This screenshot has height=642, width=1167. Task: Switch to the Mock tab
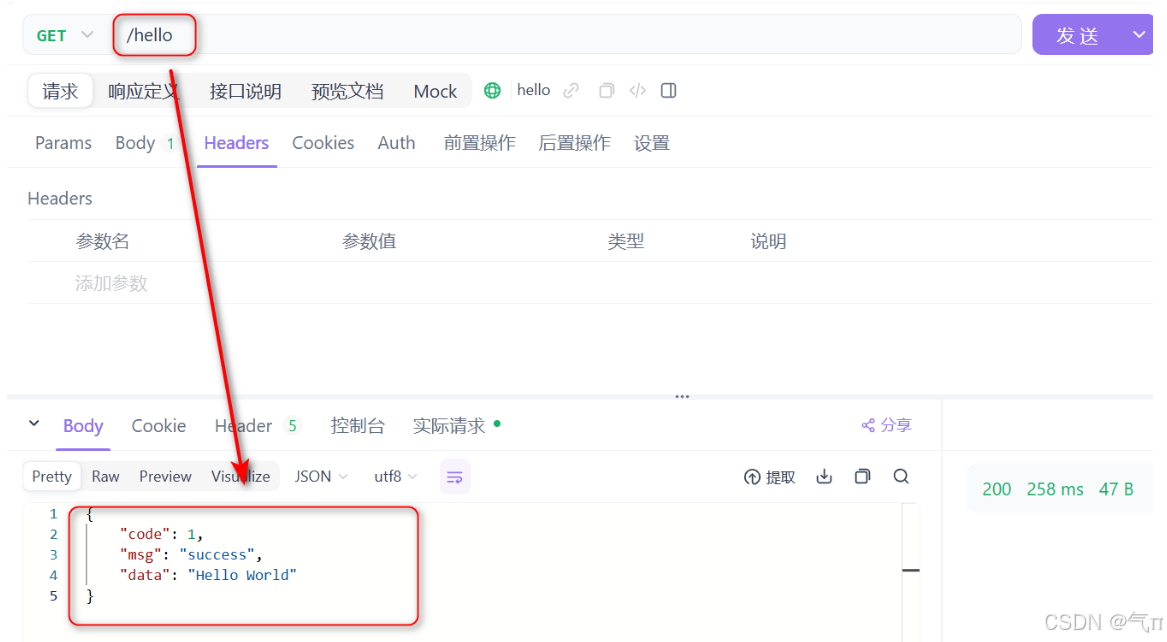coord(435,92)
